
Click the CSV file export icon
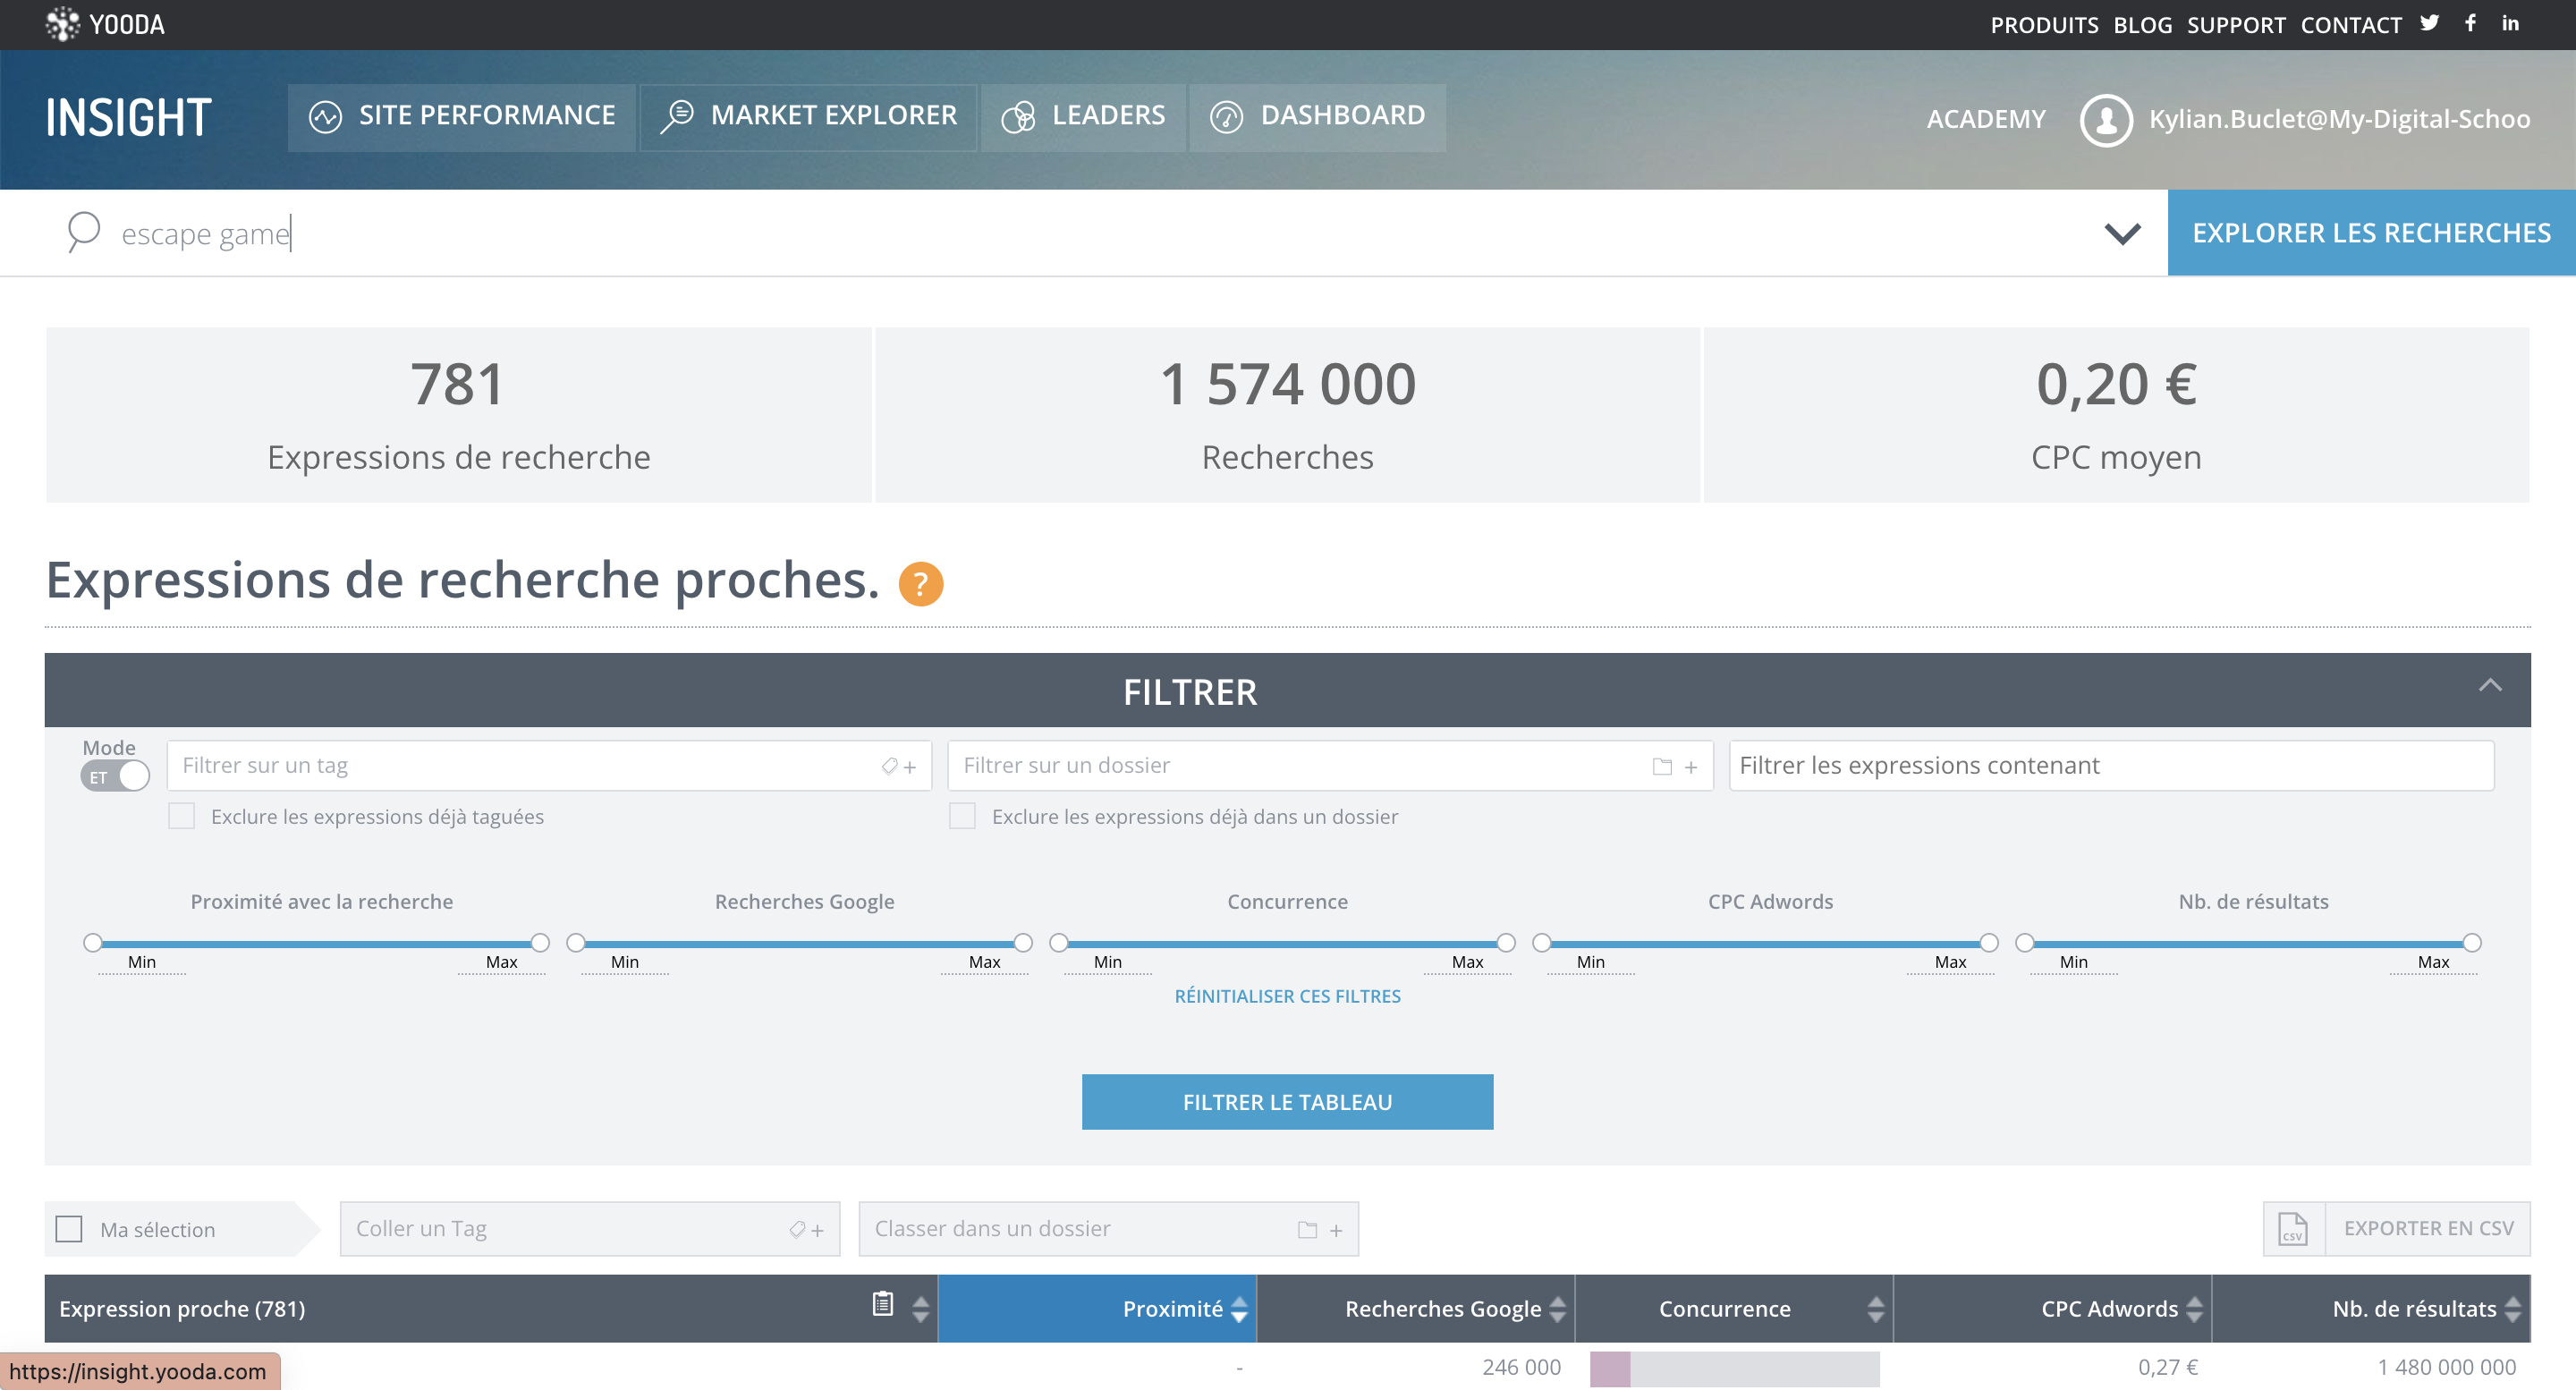tap(2293, 1228)
